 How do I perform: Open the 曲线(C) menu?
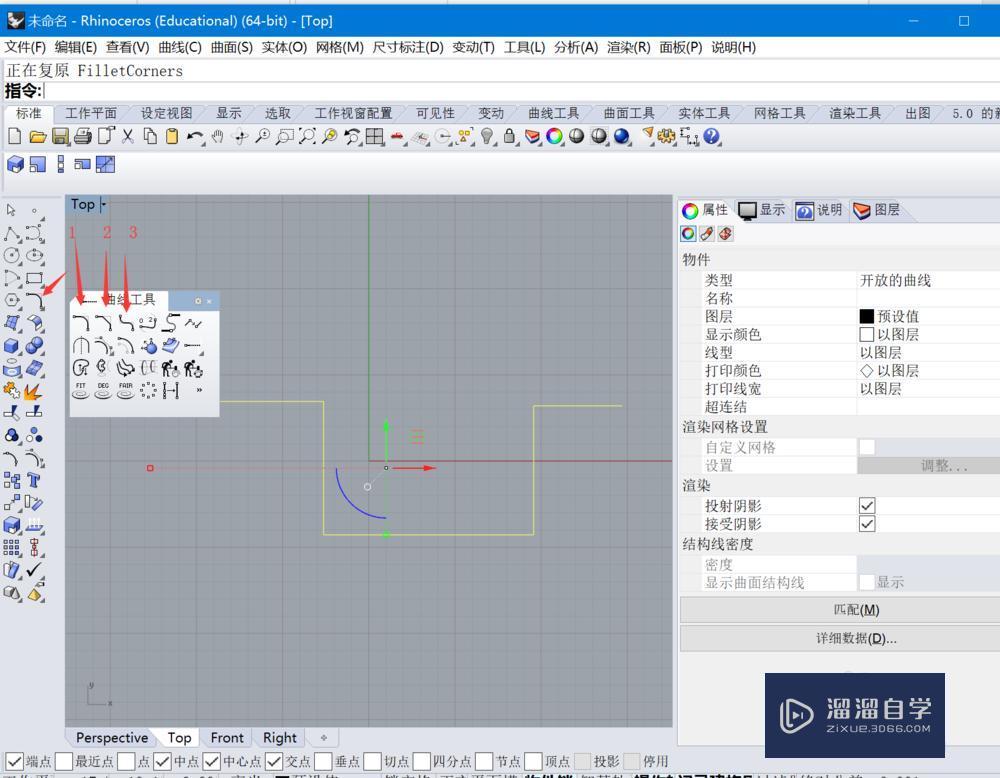coord(180,47)
